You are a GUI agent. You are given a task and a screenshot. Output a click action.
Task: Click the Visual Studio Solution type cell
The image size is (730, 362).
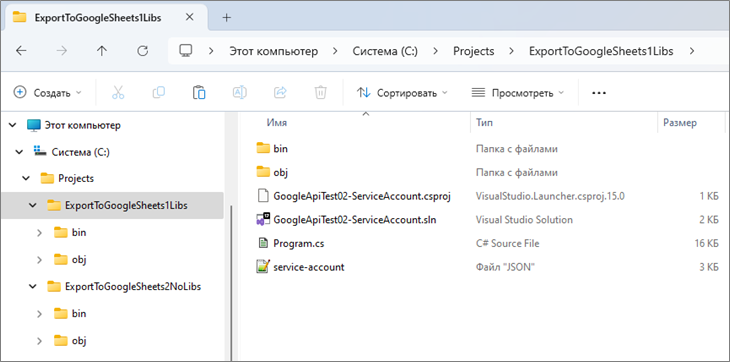pos(524,220)
